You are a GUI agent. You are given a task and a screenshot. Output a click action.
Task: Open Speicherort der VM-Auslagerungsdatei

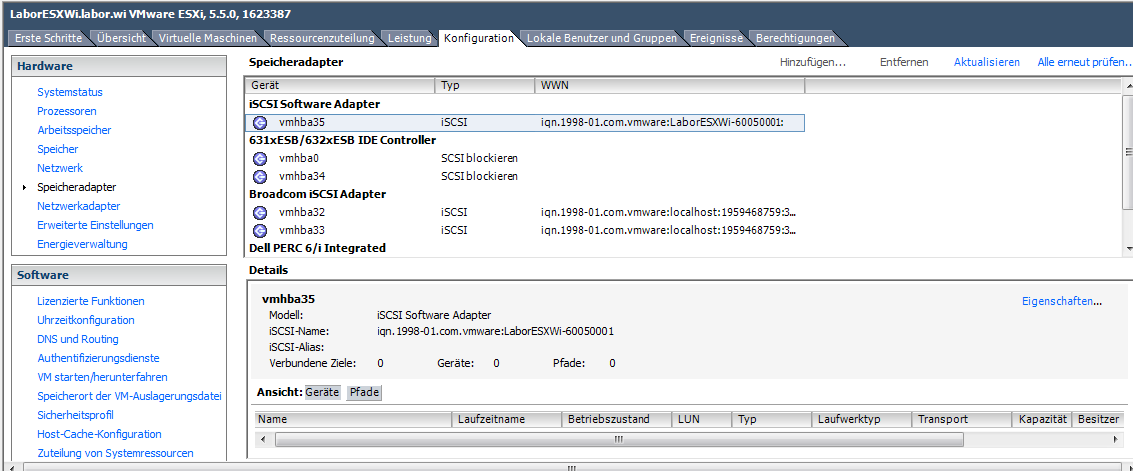tap(129, 396)
